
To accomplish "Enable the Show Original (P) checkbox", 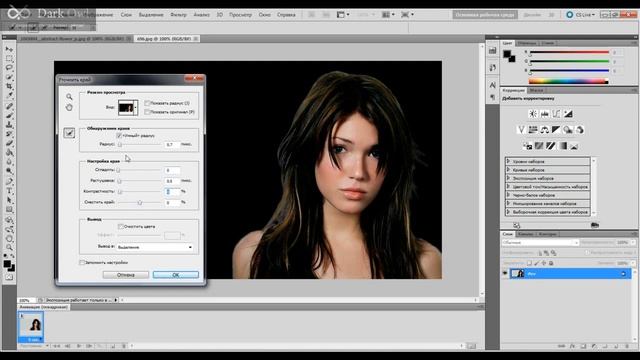I will (x=147, y=112).
